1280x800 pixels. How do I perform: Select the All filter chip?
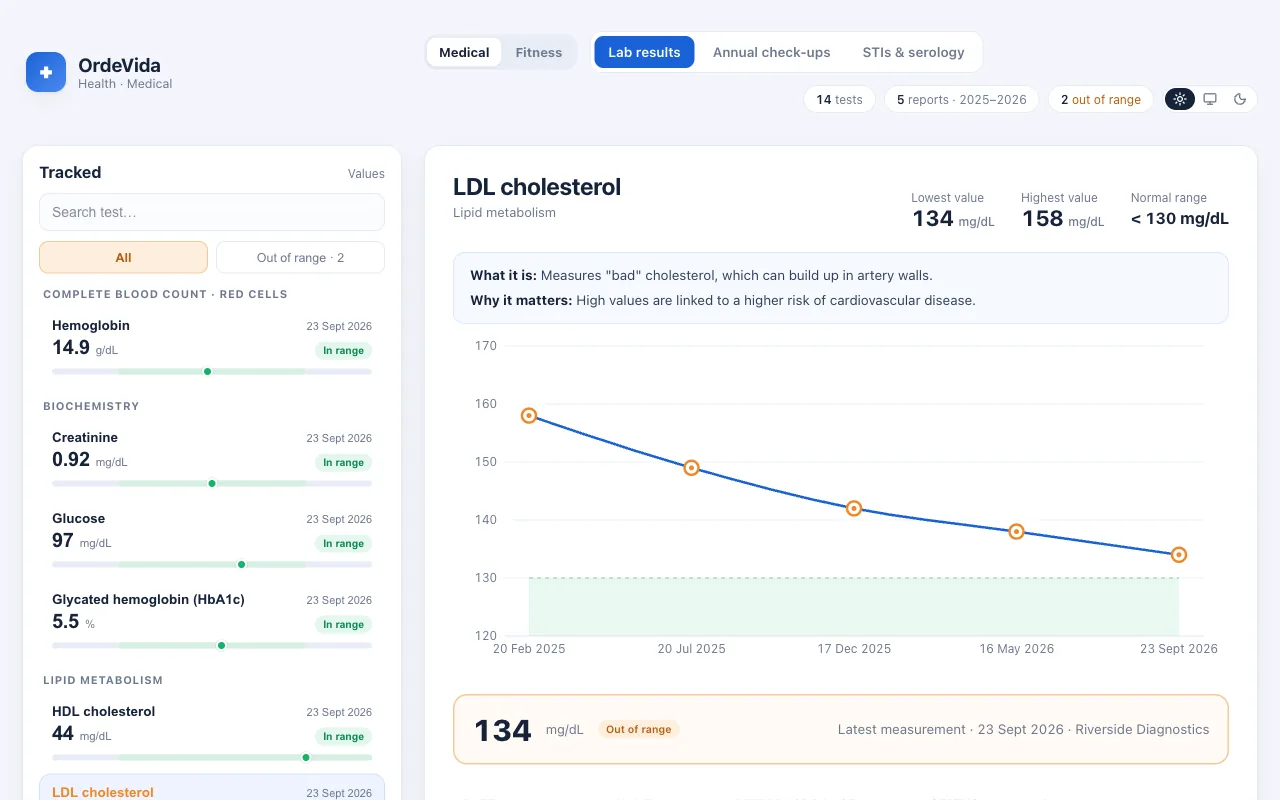(123, 257)
